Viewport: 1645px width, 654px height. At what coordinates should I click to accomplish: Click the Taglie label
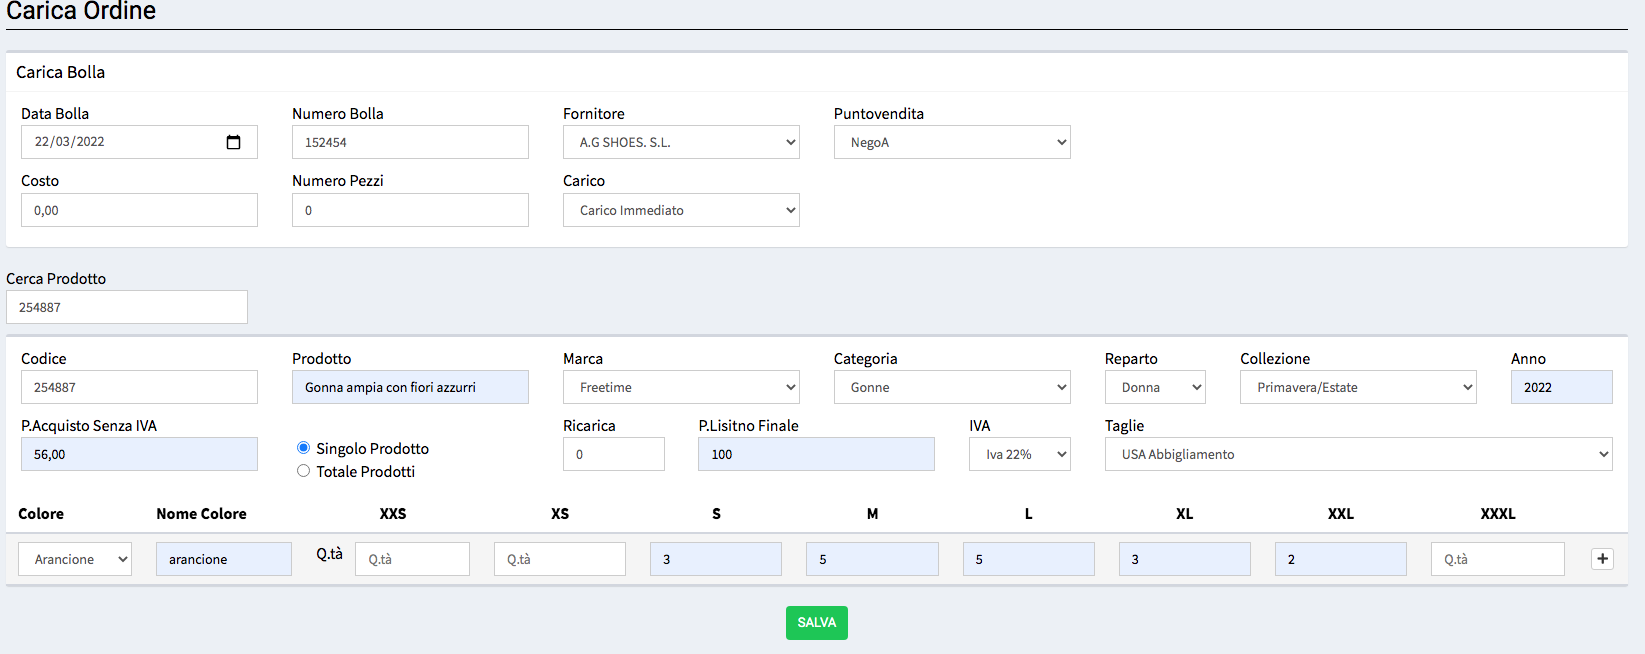[1124, 426]
